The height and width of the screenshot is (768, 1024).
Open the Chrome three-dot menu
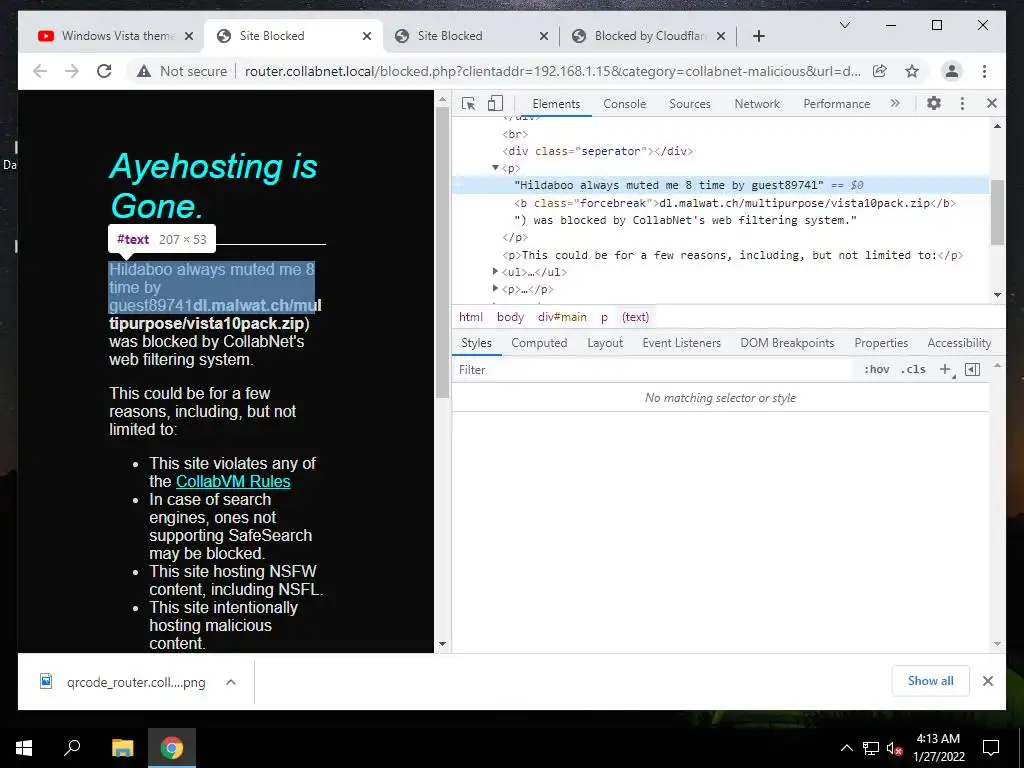[x=984, y=71]
